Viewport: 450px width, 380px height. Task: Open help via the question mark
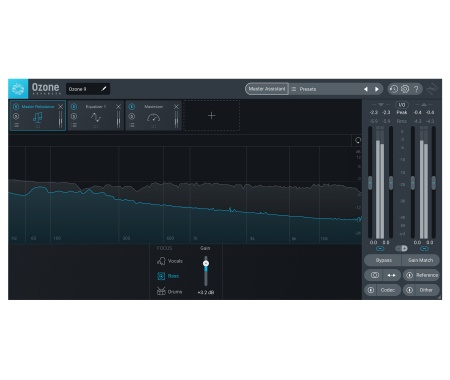tap(416, 89)
